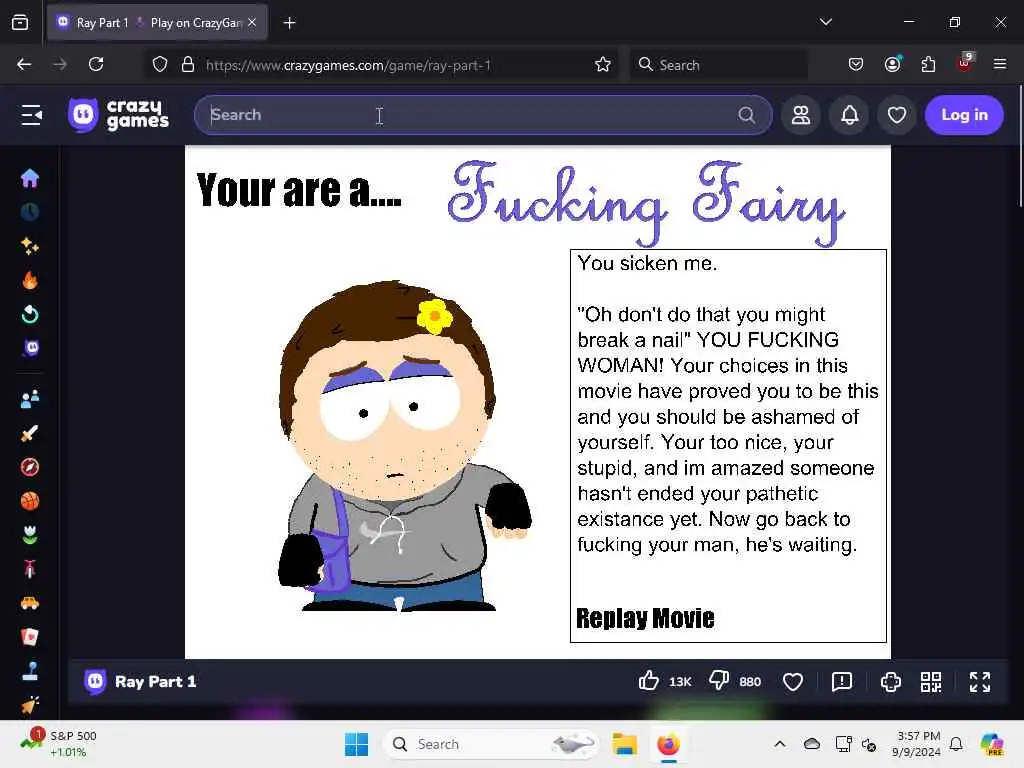Screen dimensions: 1024x768
Task: Click the Log in button
Action: pyautogui.click(x=964, y=115)
